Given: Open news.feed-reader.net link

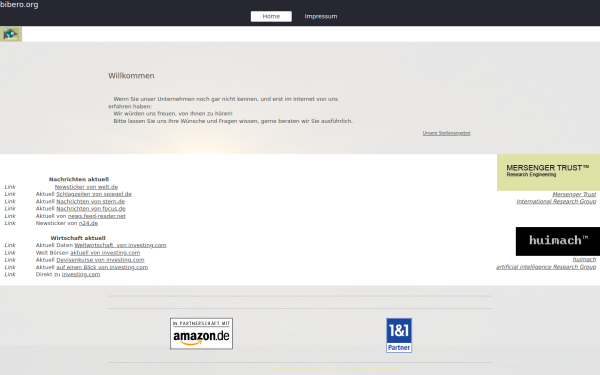Looking at the screenshot, I should coord(96,216).
